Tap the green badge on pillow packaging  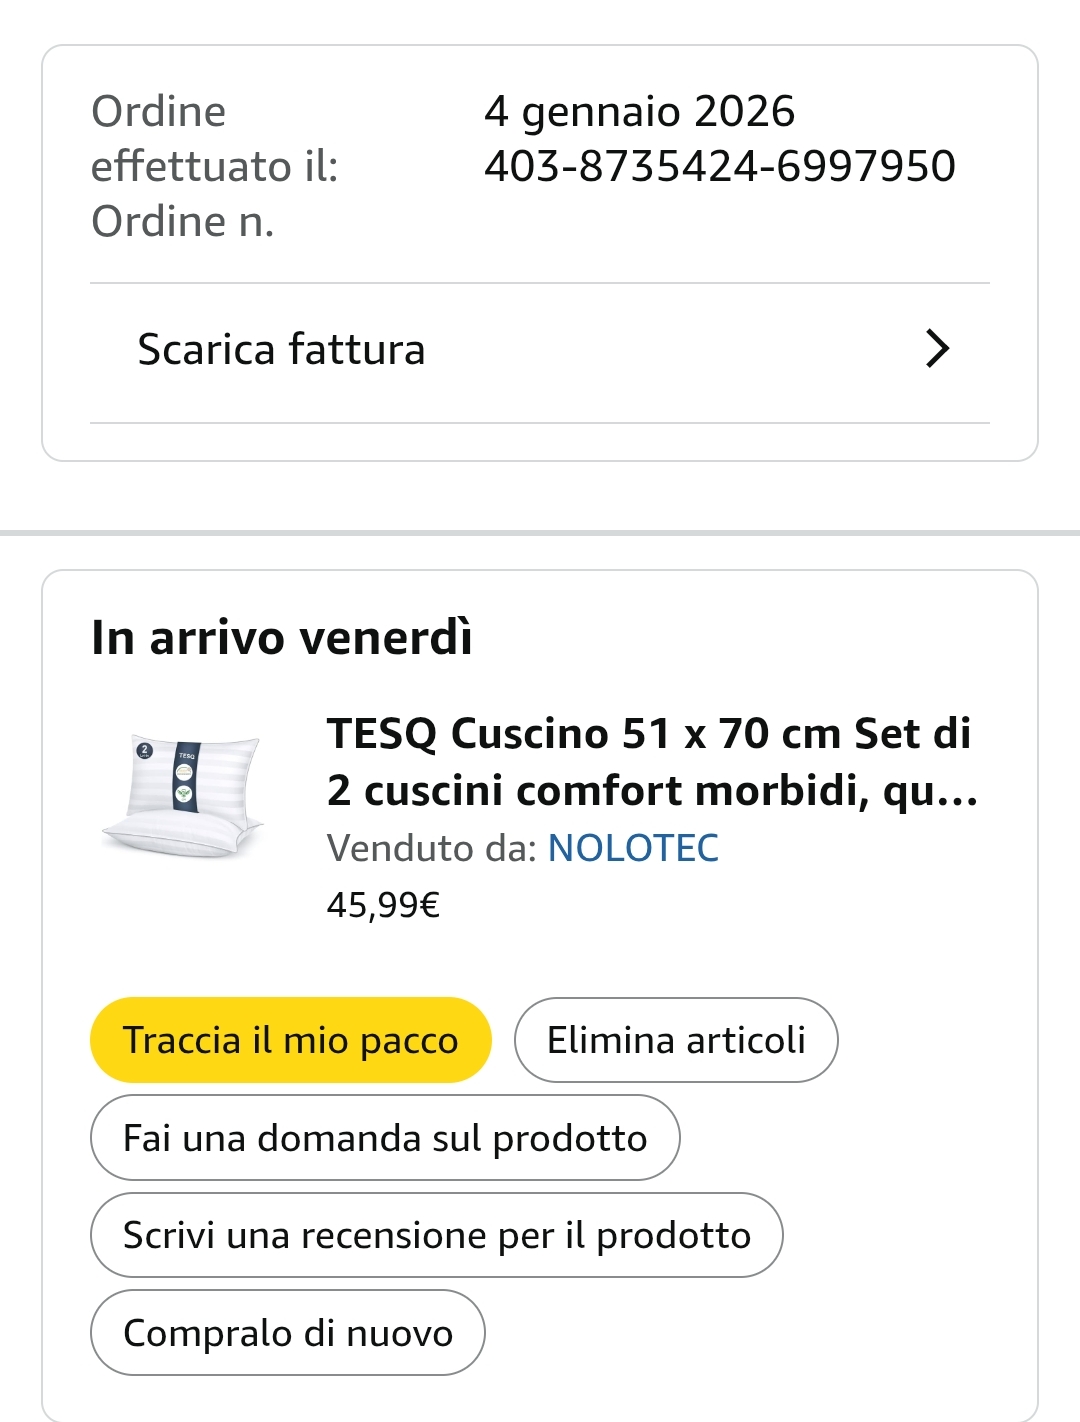pyautogui.click(x=185, y=794)
